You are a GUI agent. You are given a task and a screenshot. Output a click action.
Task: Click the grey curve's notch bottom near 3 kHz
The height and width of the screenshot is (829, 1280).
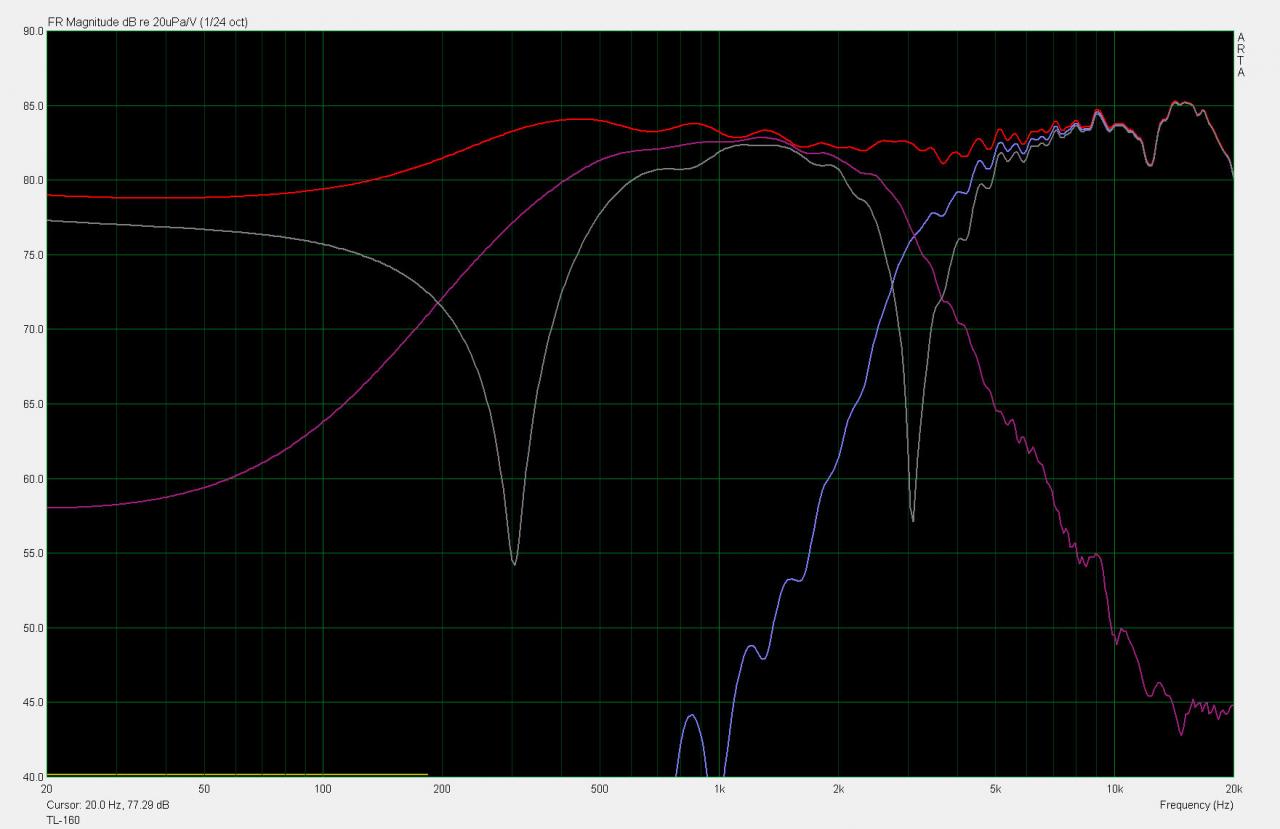pos(913,519)
